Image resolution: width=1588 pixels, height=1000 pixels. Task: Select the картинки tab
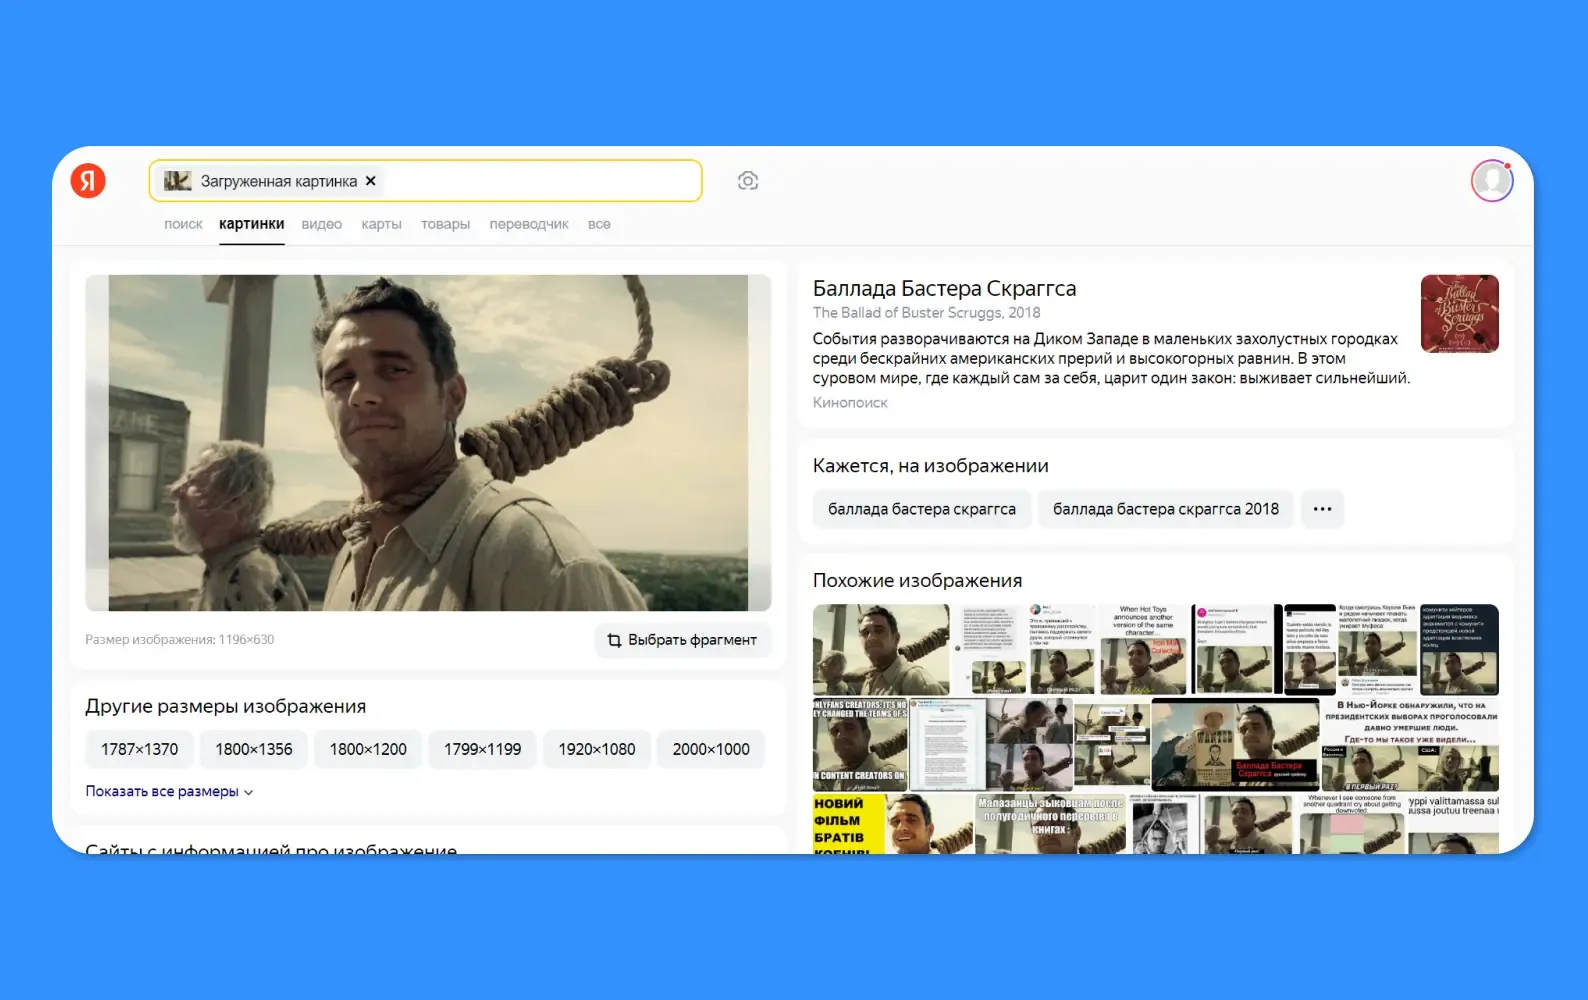pyautogui.click(x=252, y=224)
